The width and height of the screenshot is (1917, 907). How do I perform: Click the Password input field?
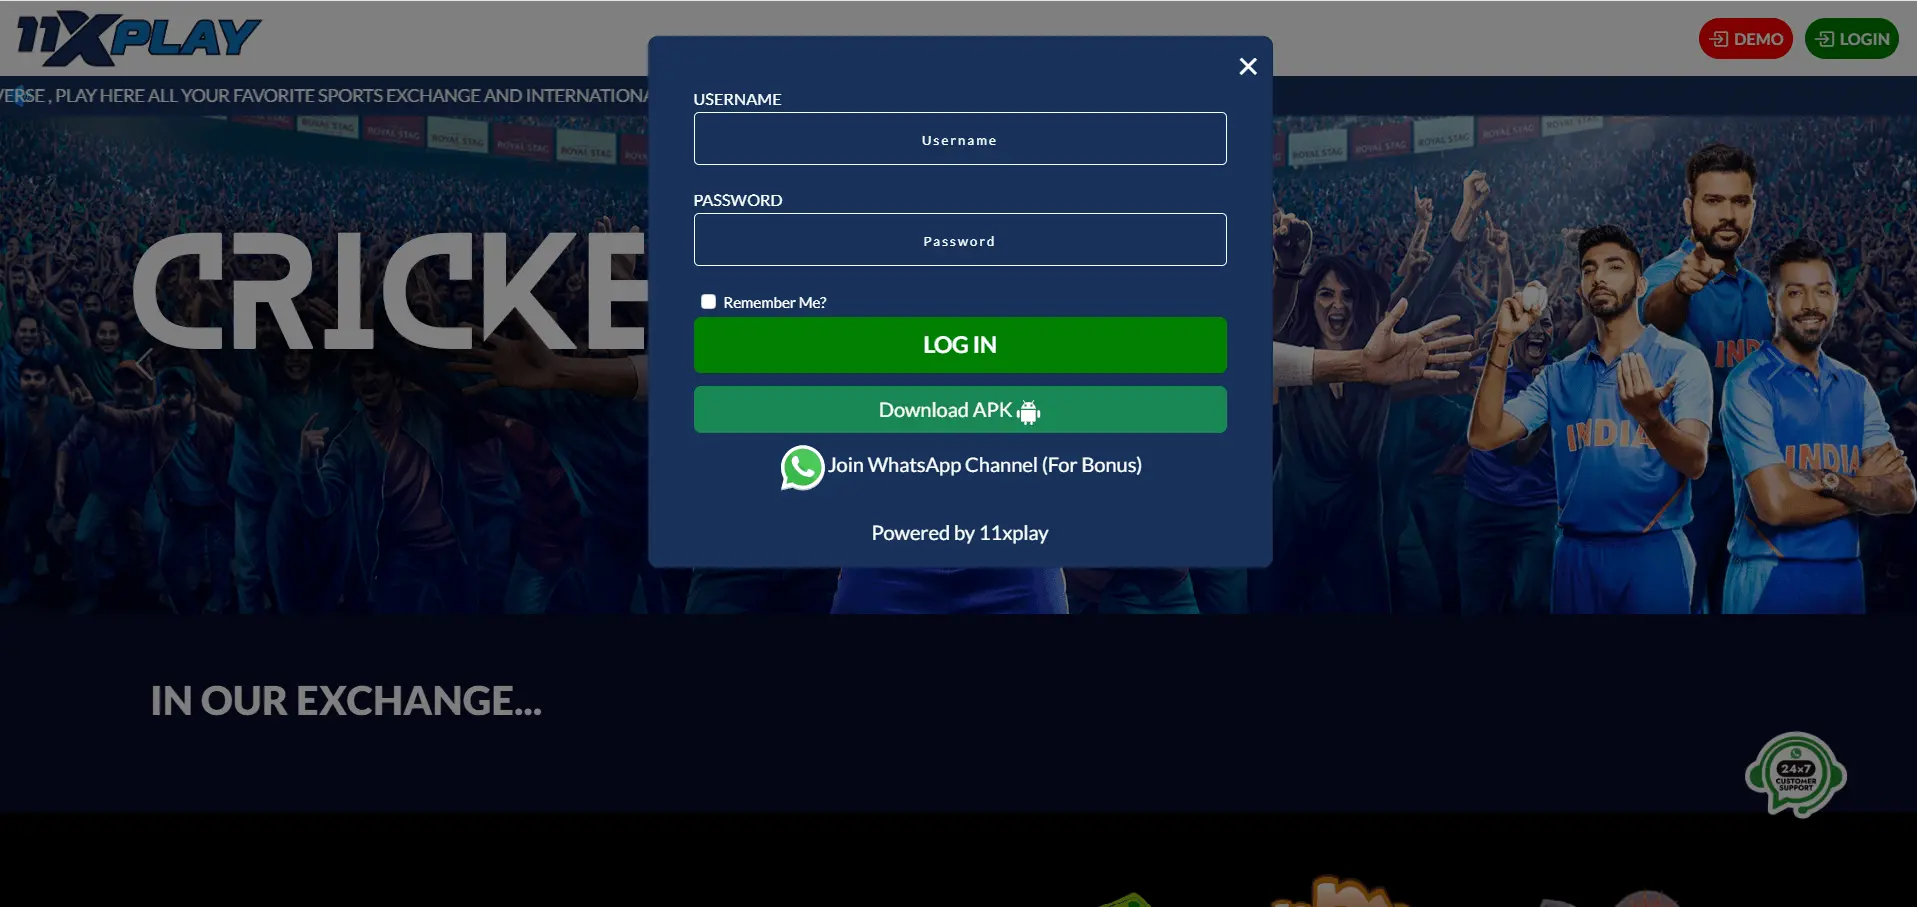coord(959,240)
